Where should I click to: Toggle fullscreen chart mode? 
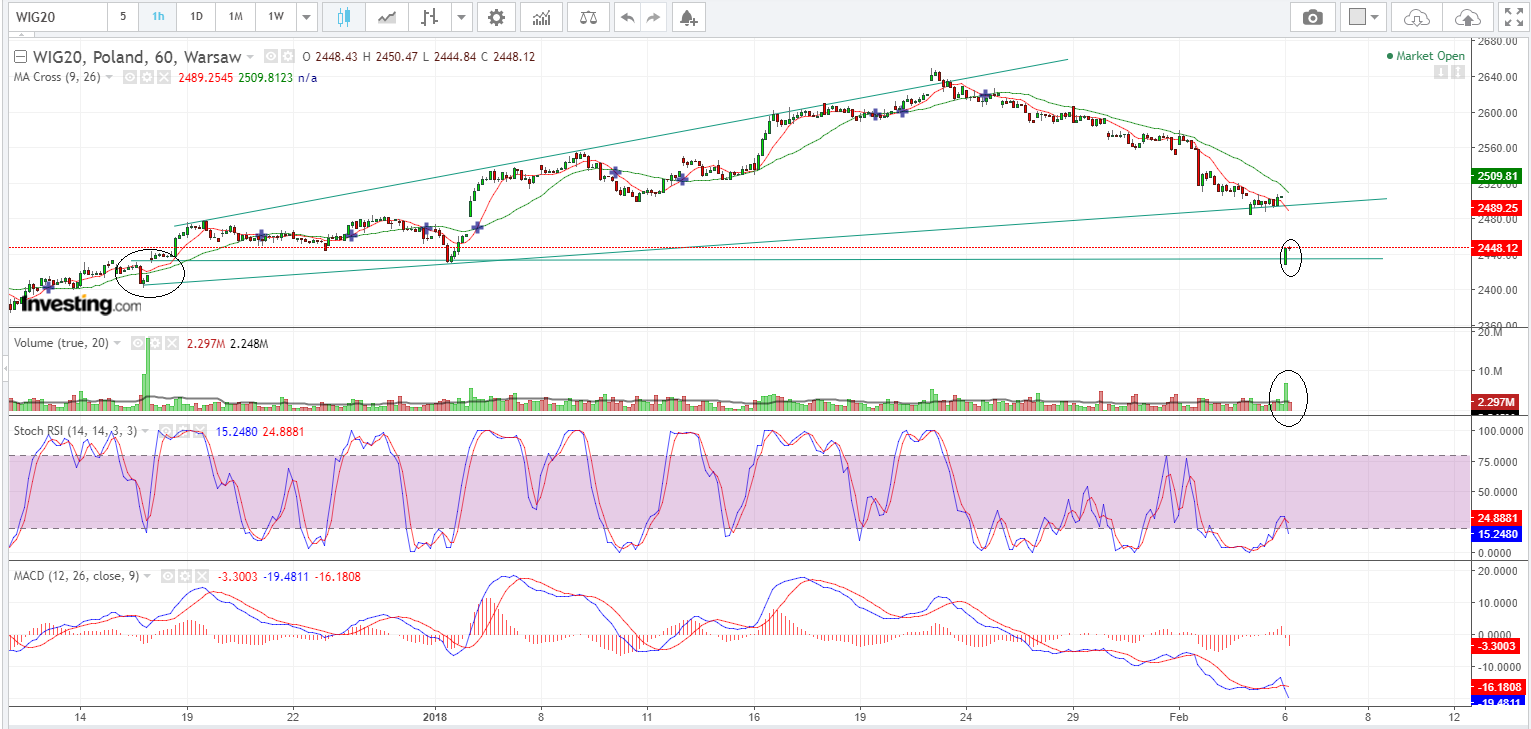(x=1513, y=17)
